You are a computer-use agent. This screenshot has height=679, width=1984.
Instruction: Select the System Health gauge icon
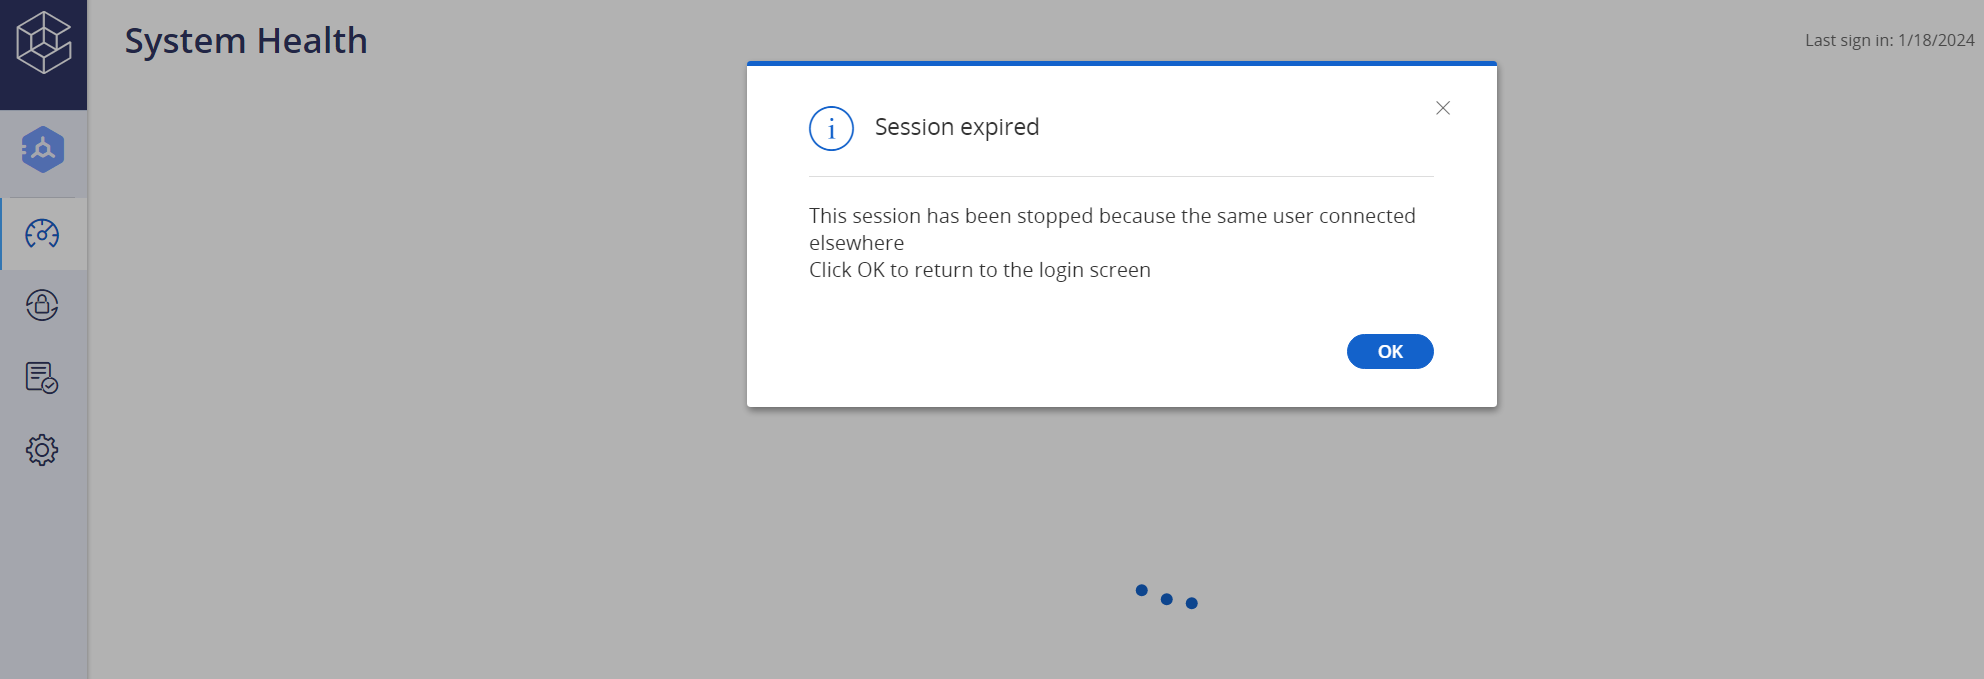pos(42,234)
